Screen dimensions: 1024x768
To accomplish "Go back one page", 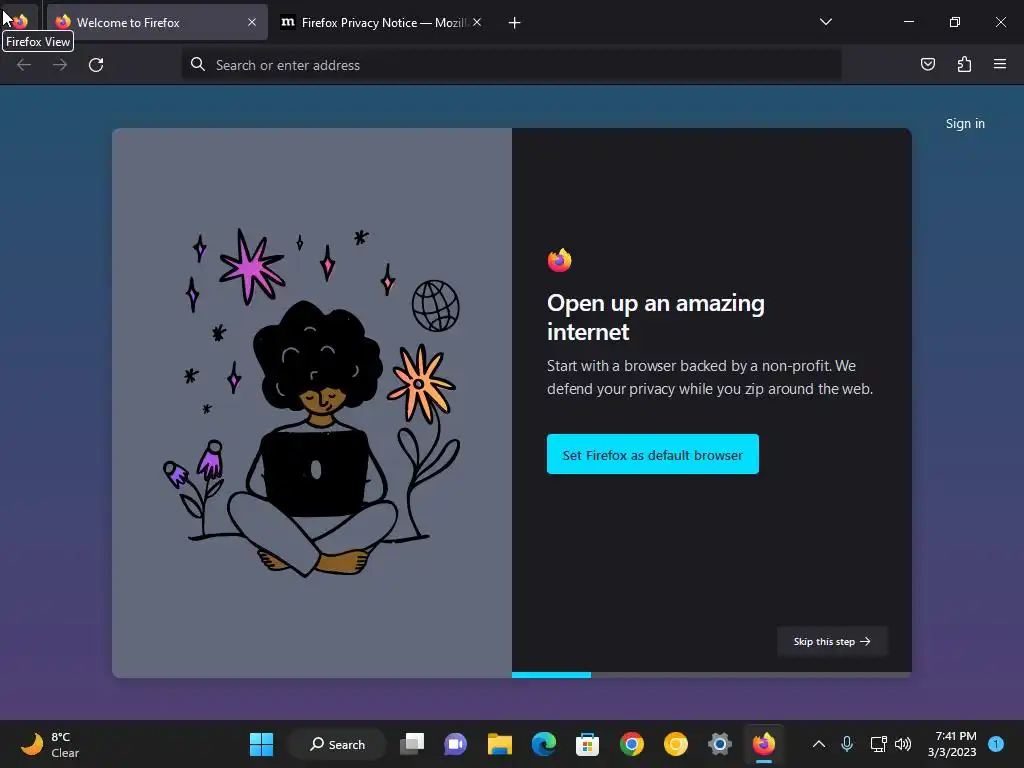I will pyautogui.click(x=24, y=65).
